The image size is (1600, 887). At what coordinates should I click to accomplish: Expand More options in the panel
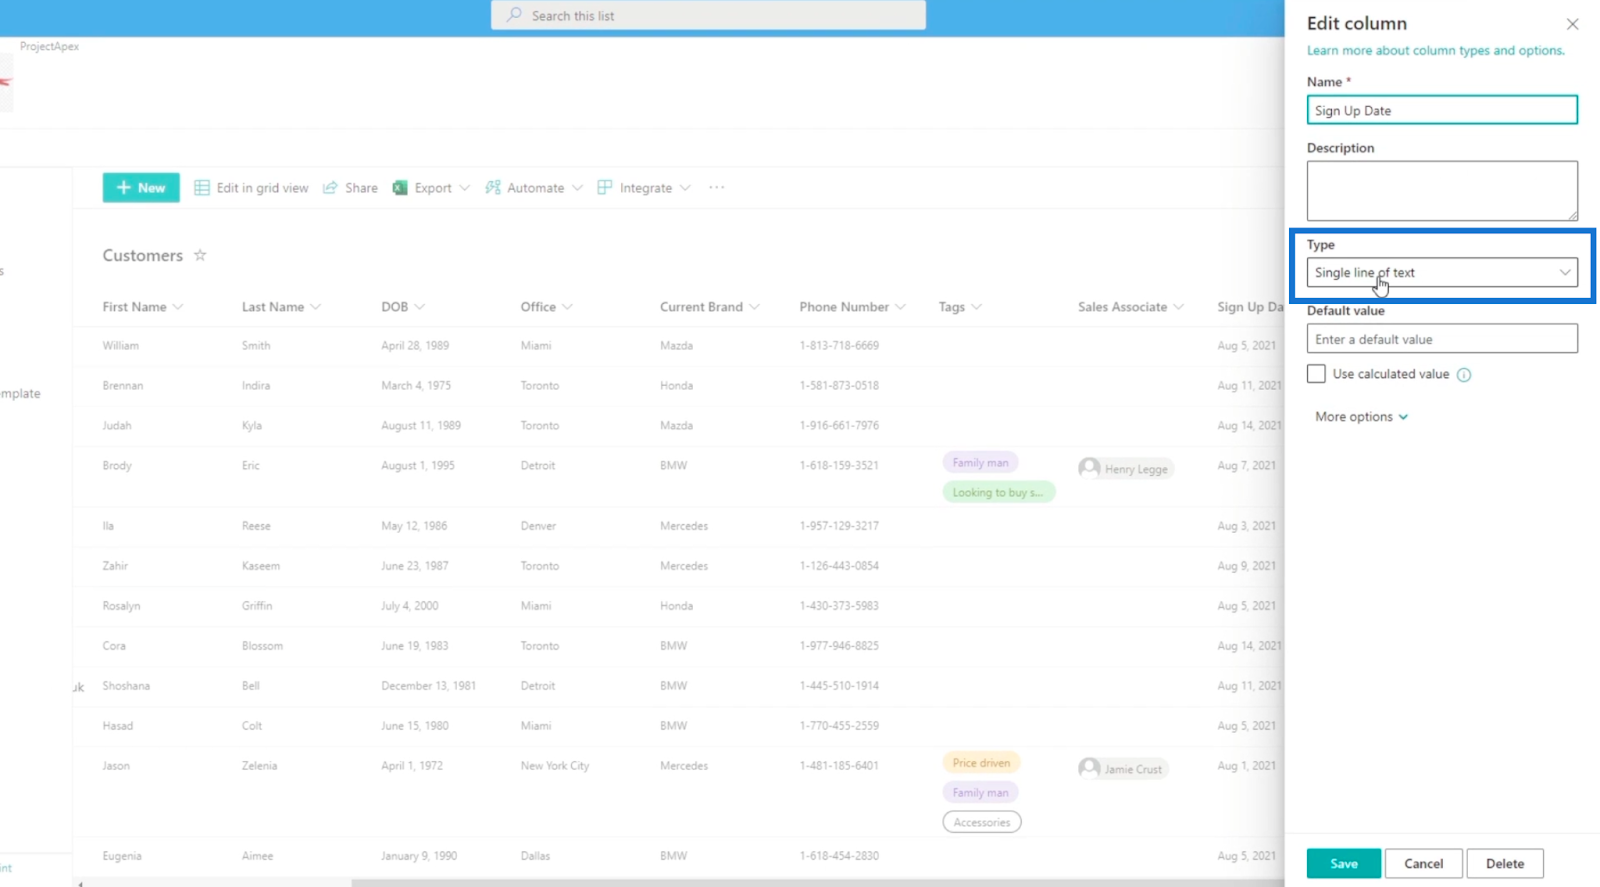click(1361, 417)
